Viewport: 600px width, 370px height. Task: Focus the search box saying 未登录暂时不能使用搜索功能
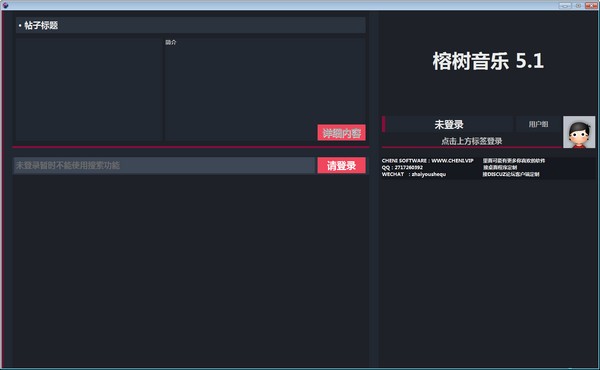(x=164, y=165)
